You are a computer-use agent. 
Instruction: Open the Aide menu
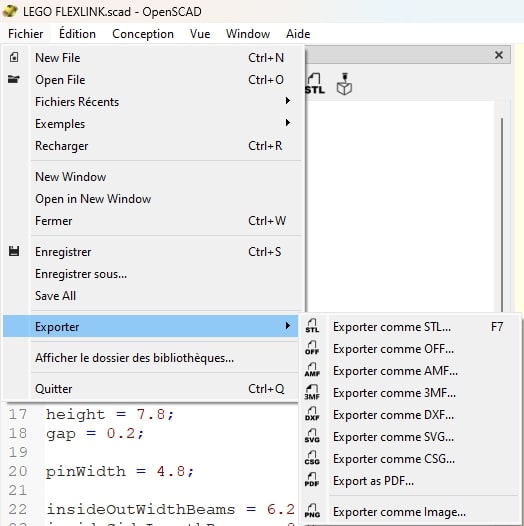(x=298, y=34)
